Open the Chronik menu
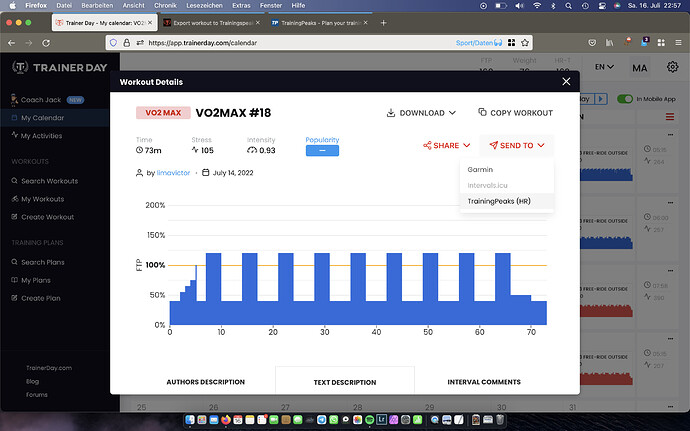Image resolution: width=690 pixels, height=431 pixels. pos(165,5)
